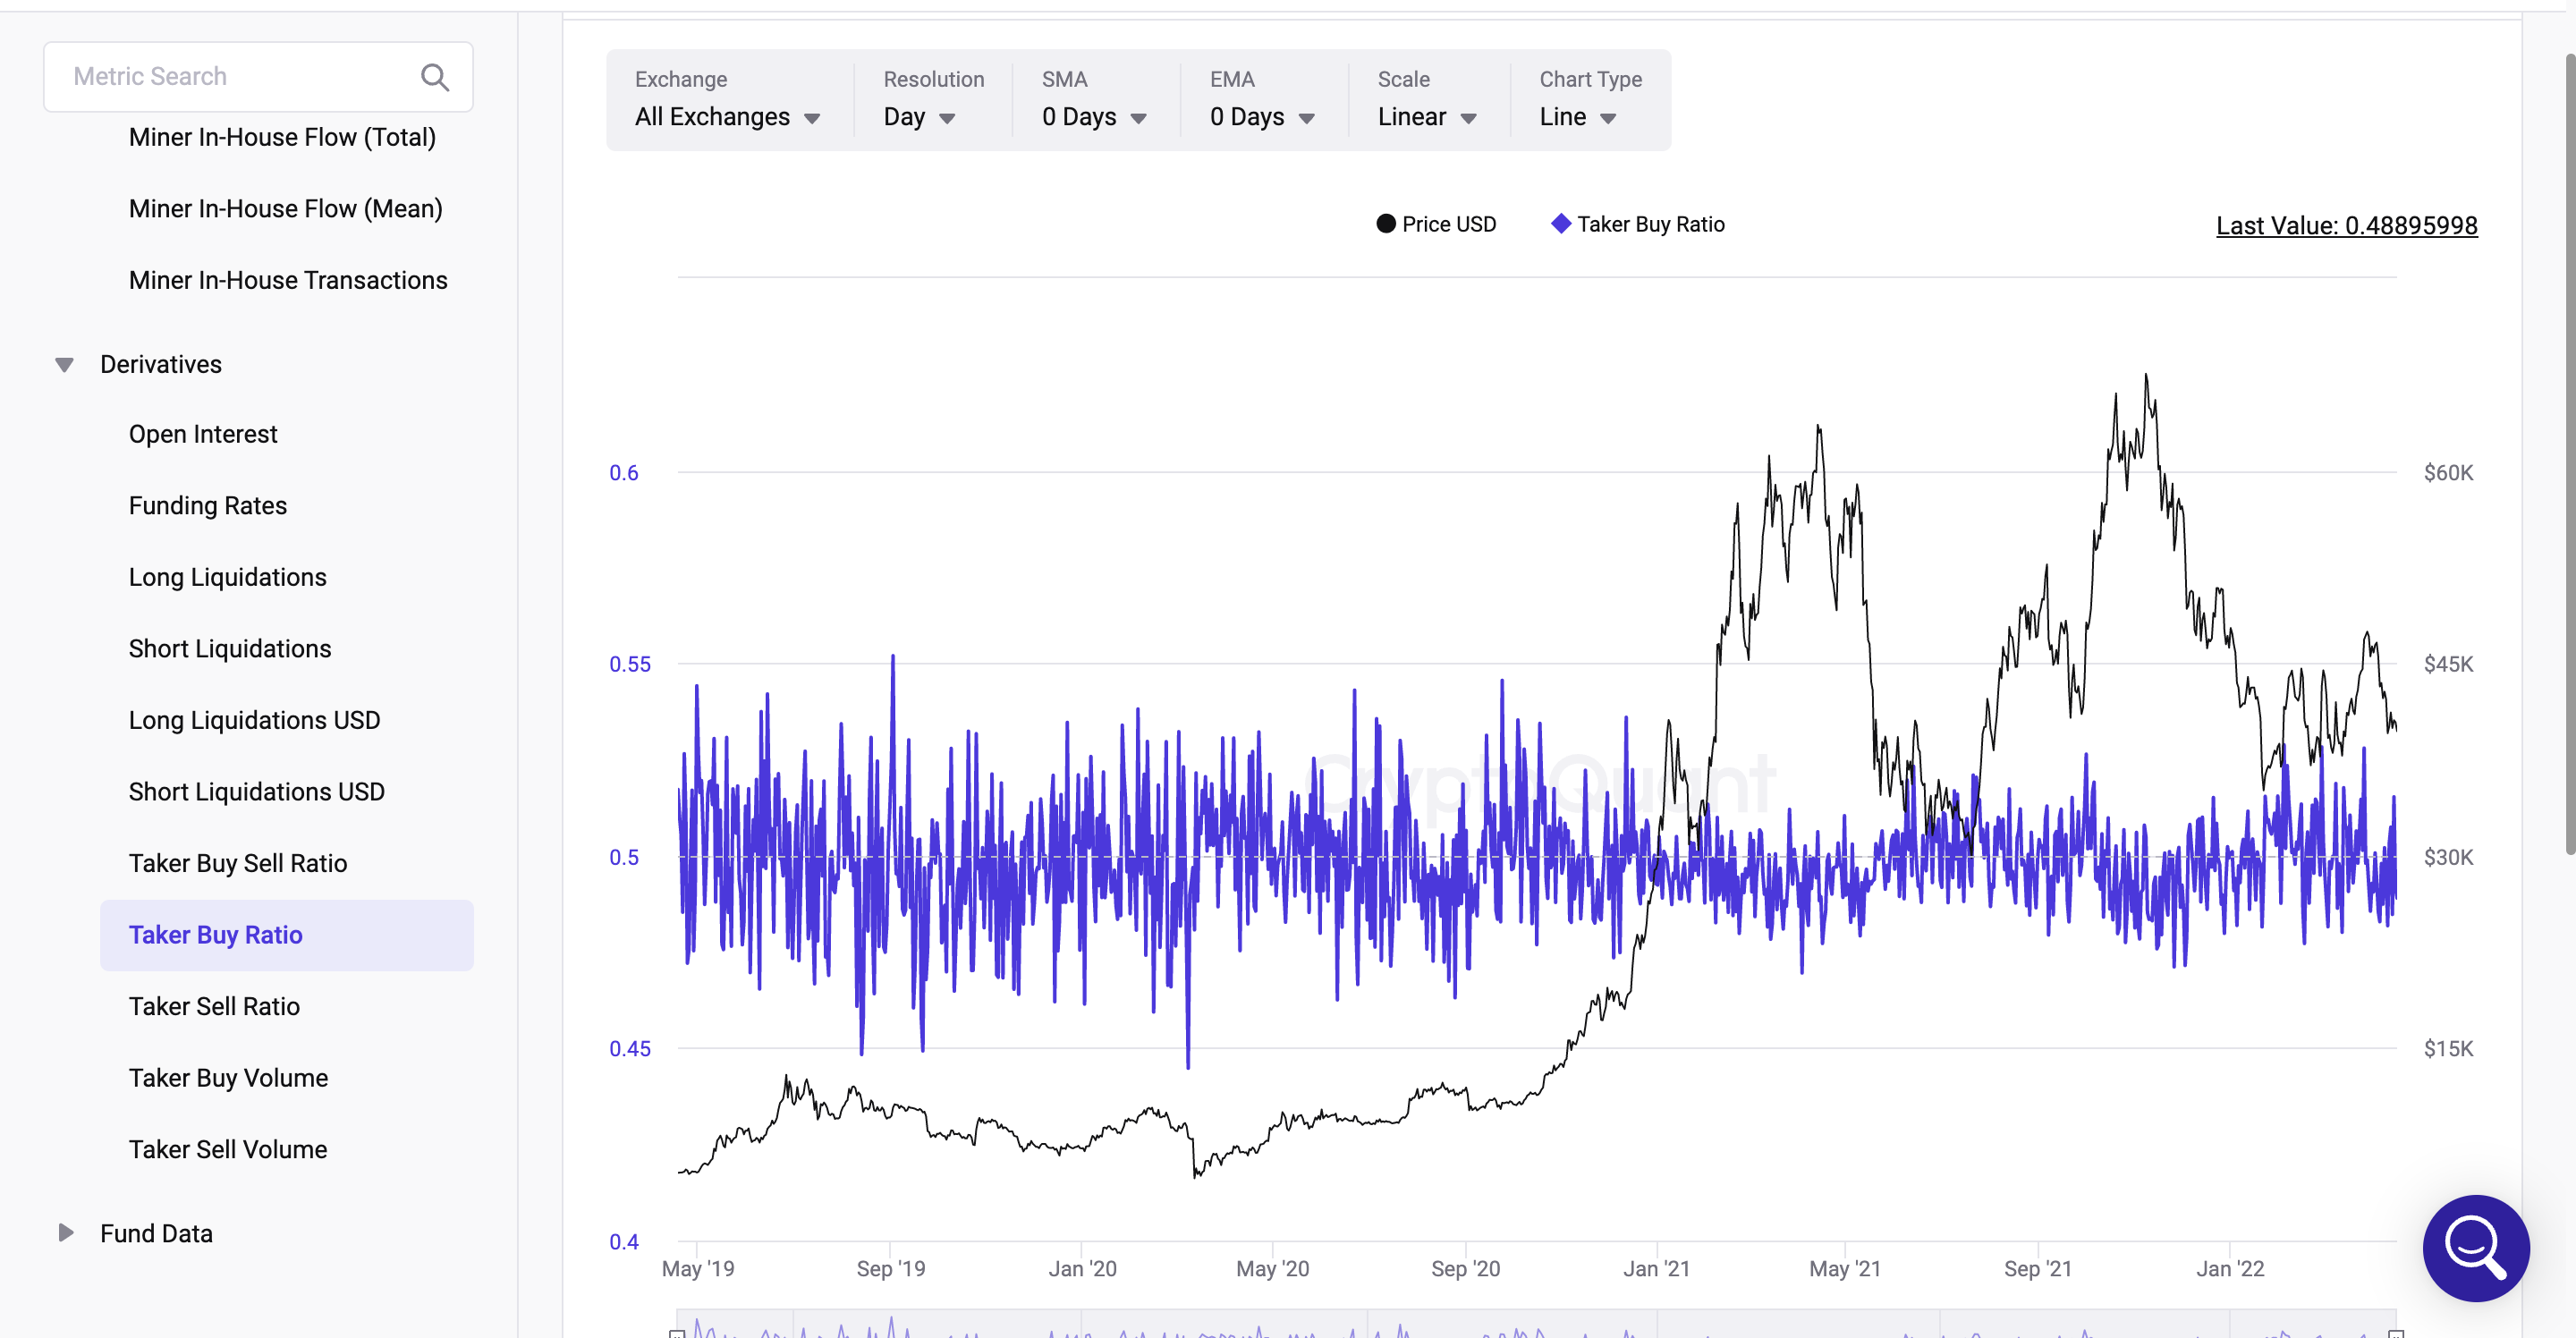The image size is (2576, 1338).
Task: Select Short Liquidations USD metric
Action: [x=256, y=791]
